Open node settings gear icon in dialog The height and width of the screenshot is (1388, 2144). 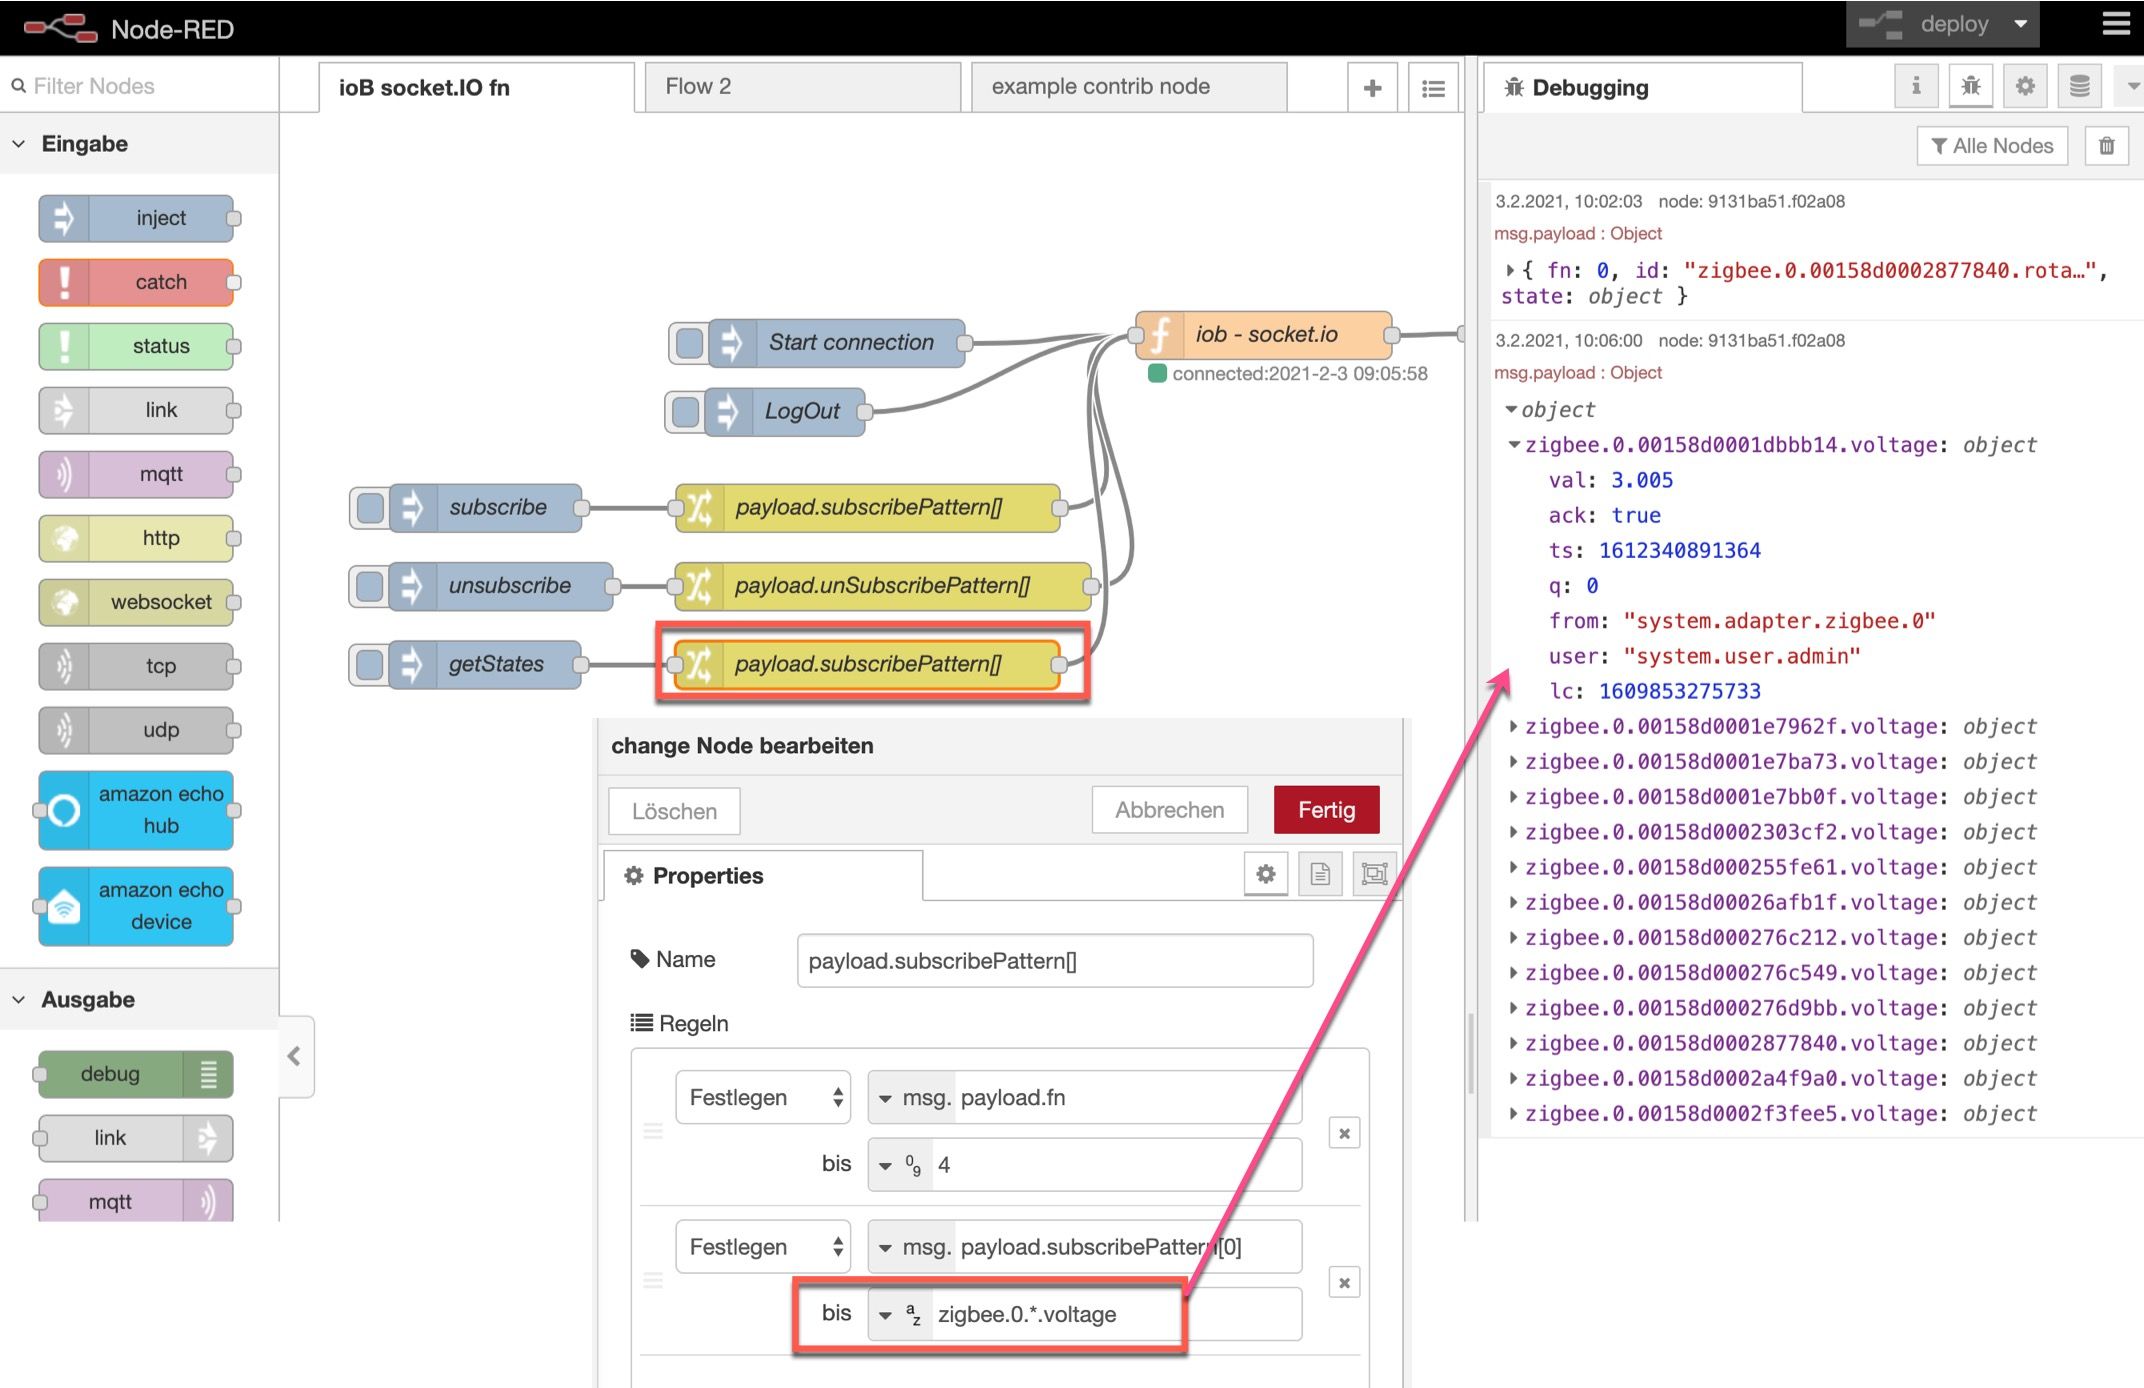[x=1265, y=875]
